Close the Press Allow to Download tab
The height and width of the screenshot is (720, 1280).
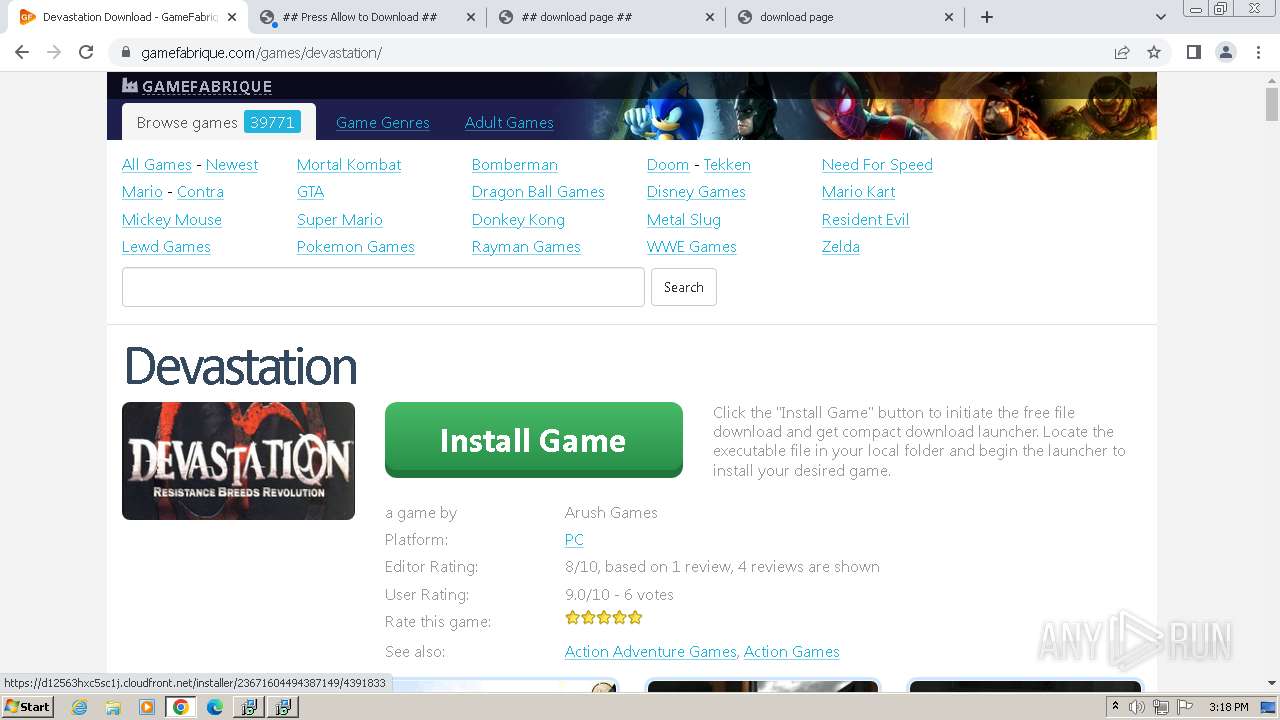click(471, 17)
